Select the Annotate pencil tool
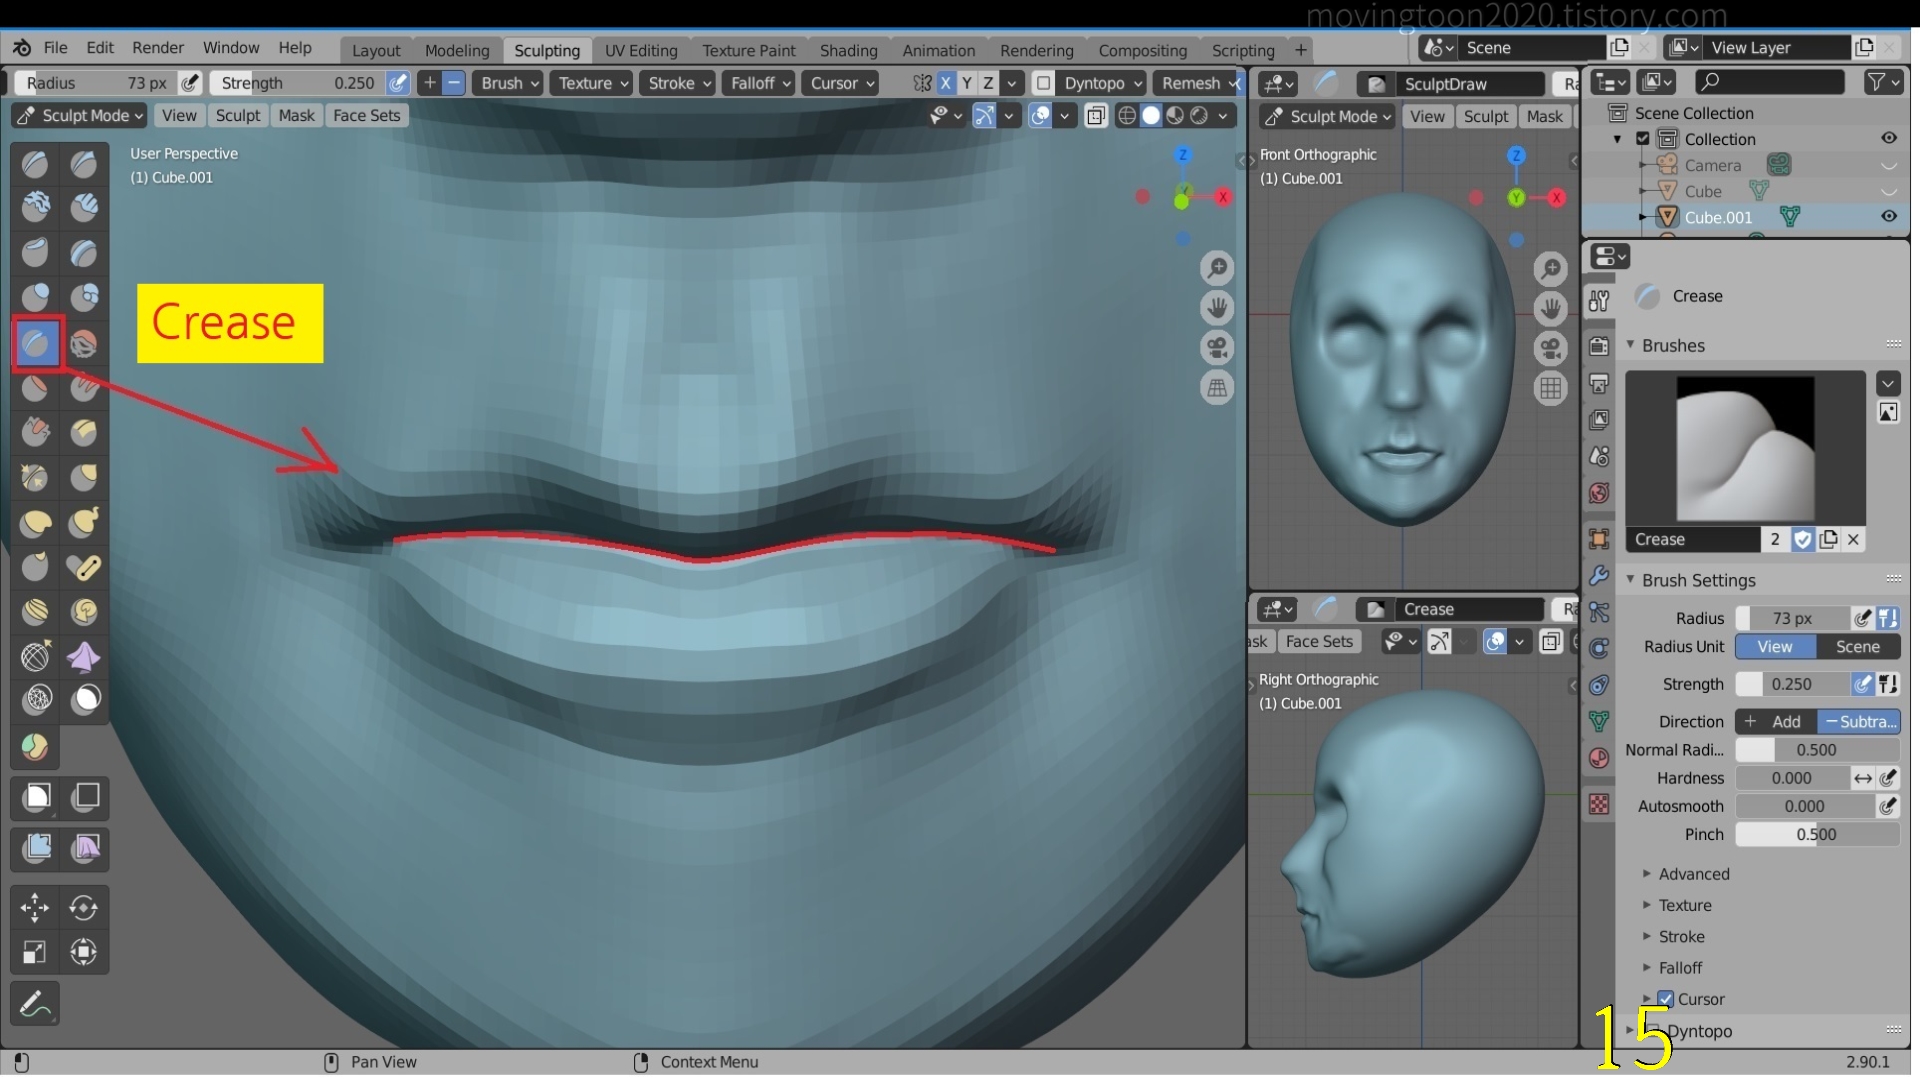The height and width of the screenshot is (1080, 1920). pyautogui.click(x=36, y=1004)
